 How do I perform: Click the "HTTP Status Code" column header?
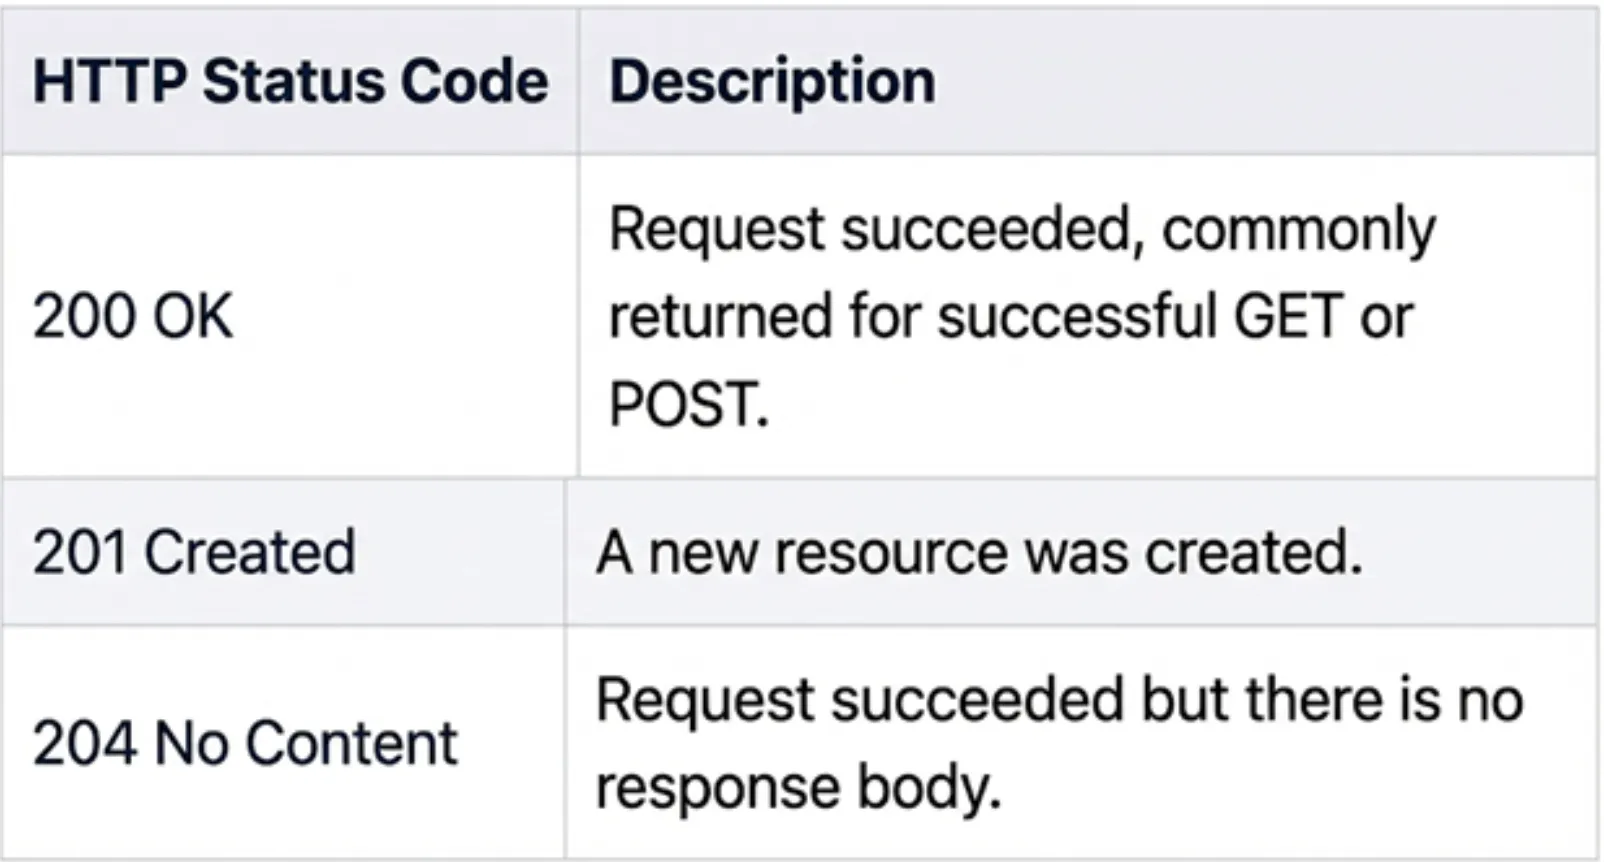pos(290,81)
